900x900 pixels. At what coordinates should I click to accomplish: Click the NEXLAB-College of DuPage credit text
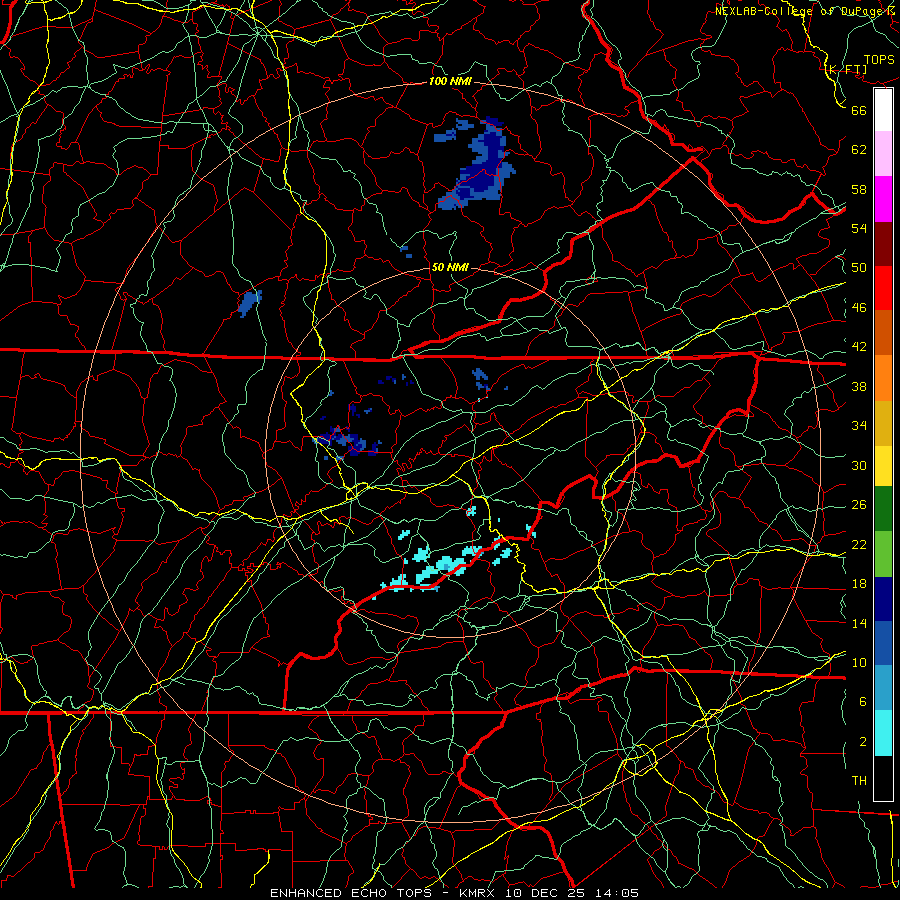[805, 11]
